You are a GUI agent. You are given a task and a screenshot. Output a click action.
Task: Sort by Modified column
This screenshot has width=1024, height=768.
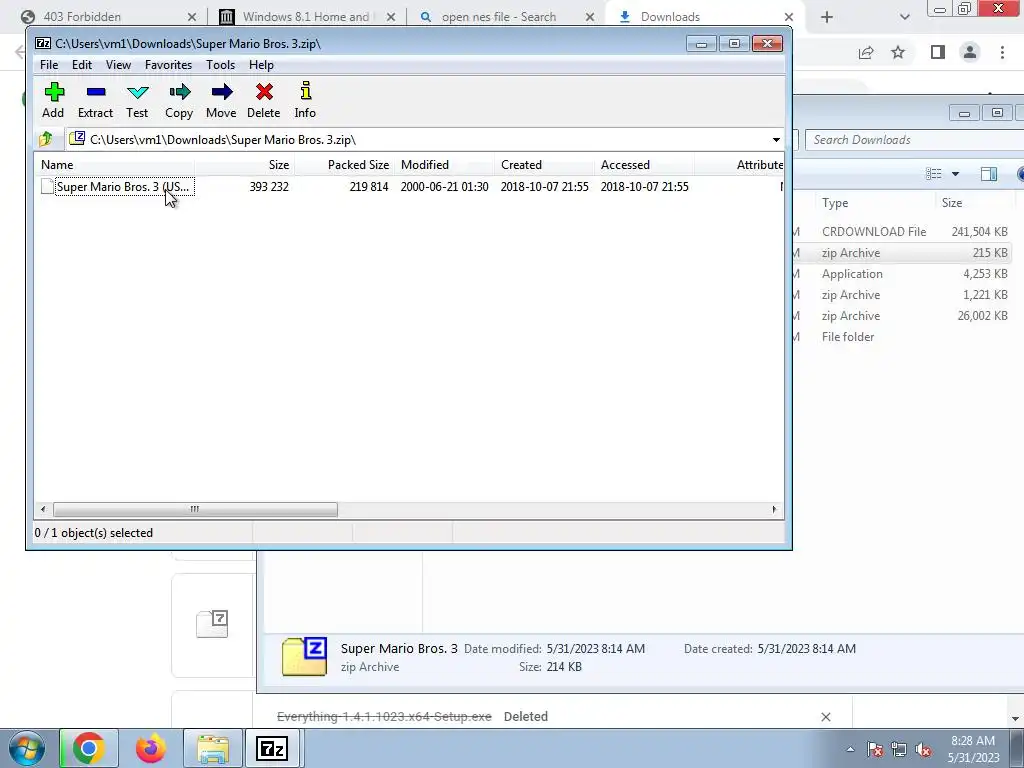(444, 165)
